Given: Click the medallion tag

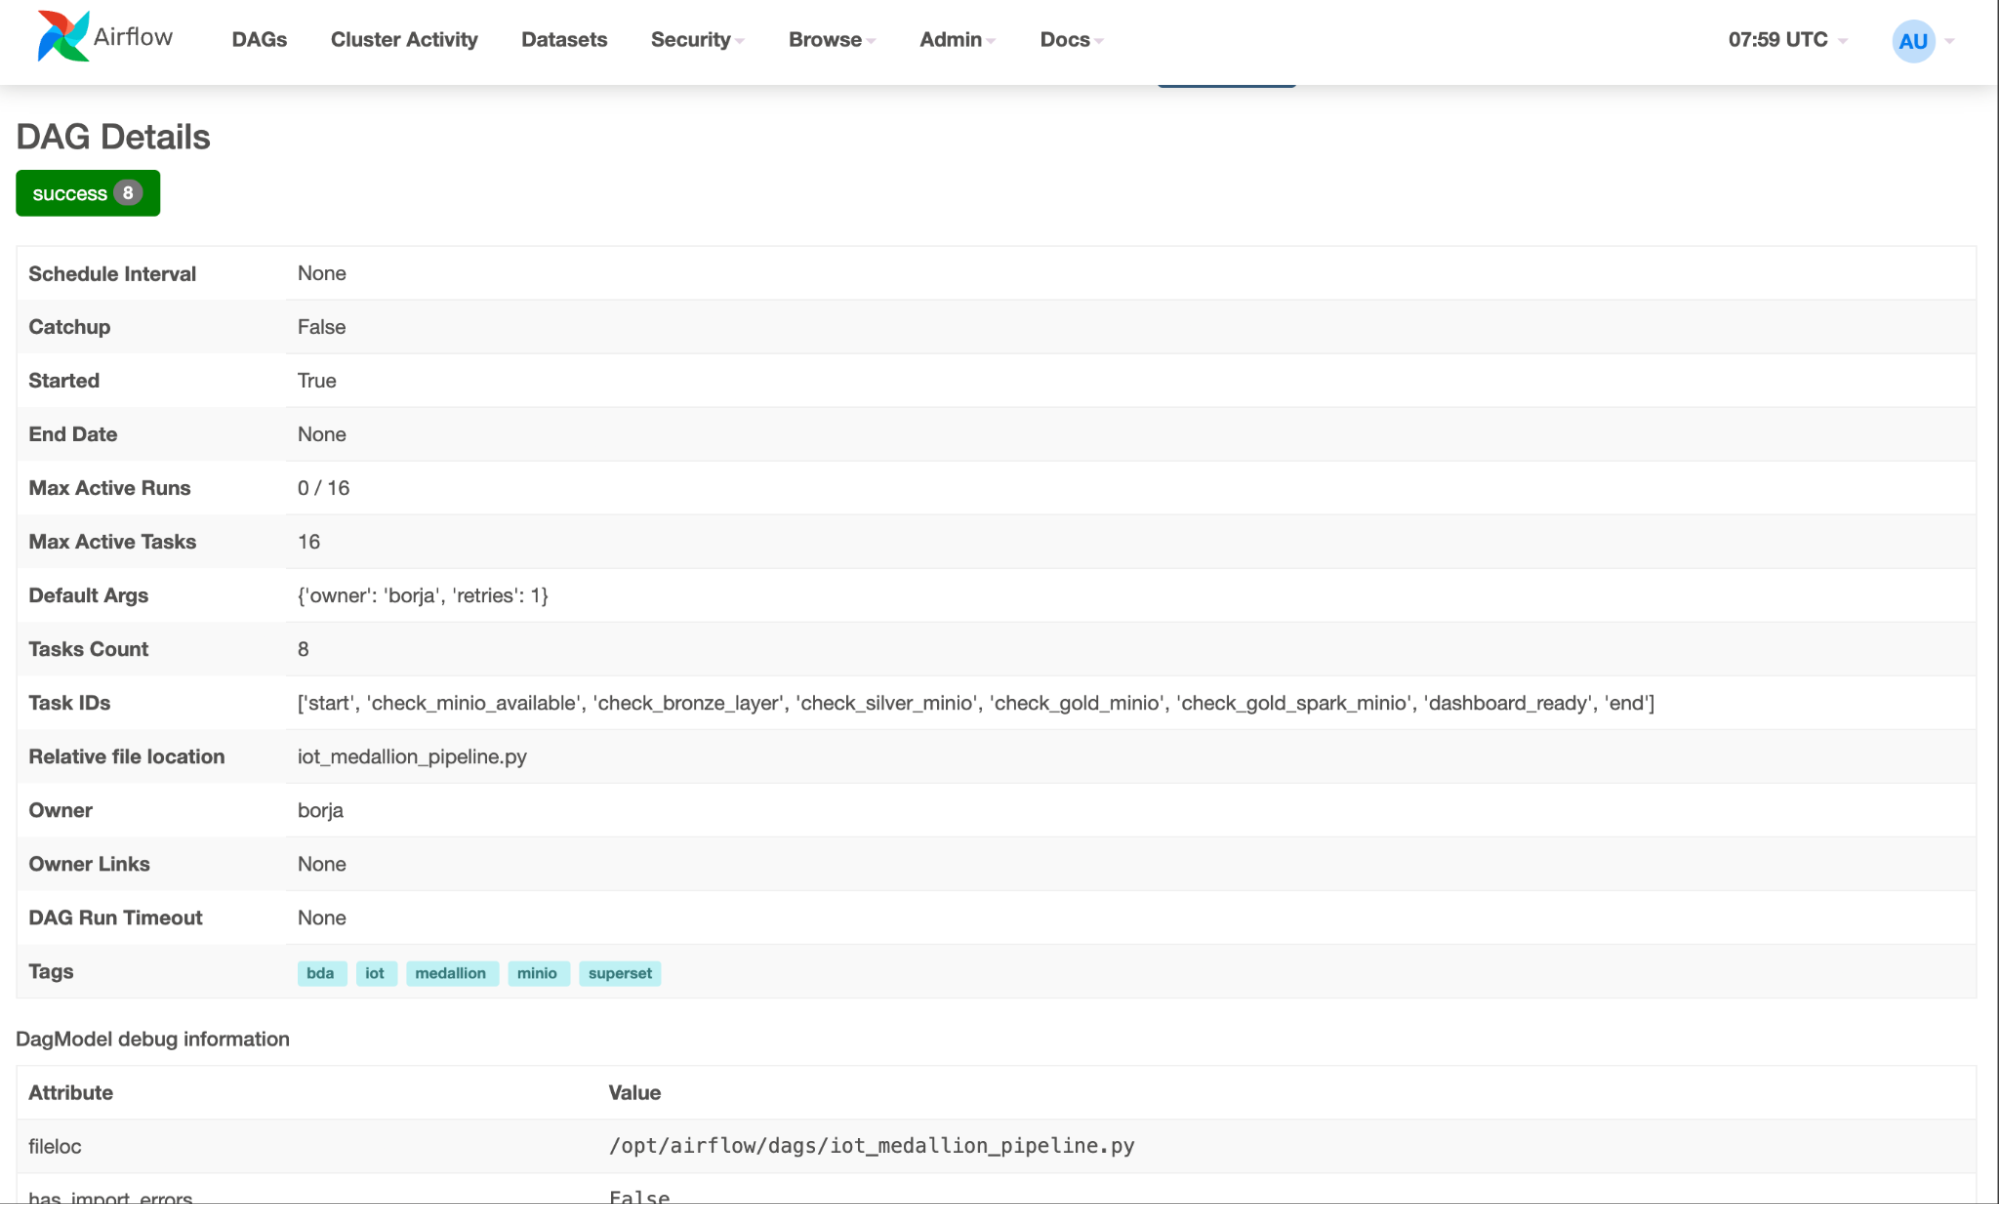Looking at the screenshot, I should (x=451, y=973).
